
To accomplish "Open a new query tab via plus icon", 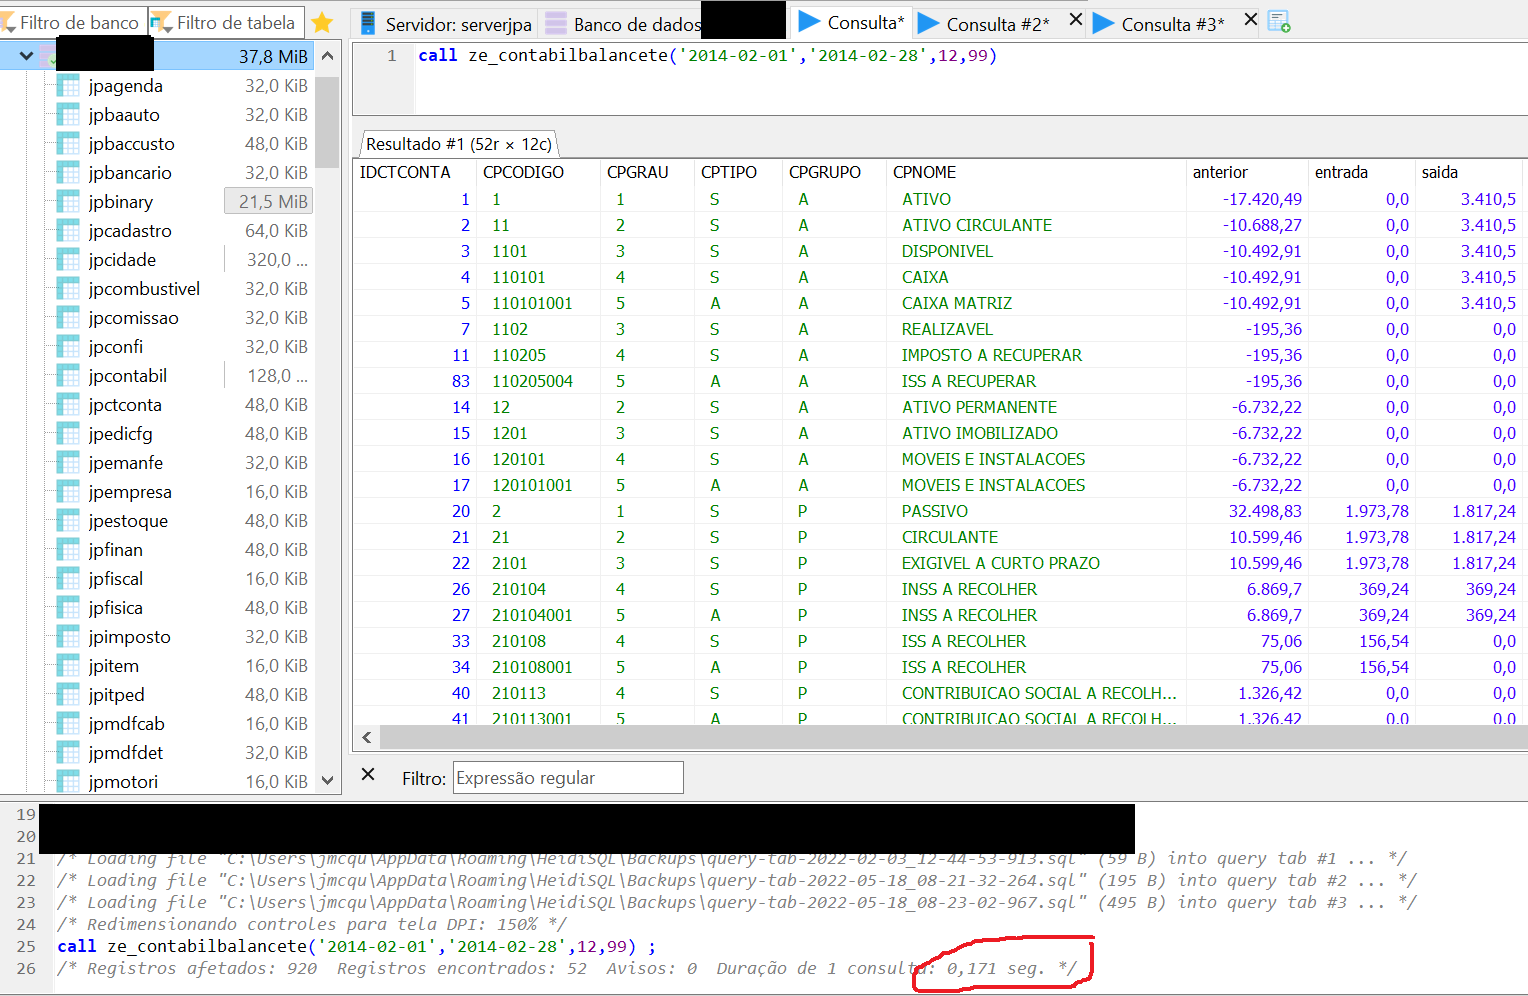I will tap(1279, 22).
